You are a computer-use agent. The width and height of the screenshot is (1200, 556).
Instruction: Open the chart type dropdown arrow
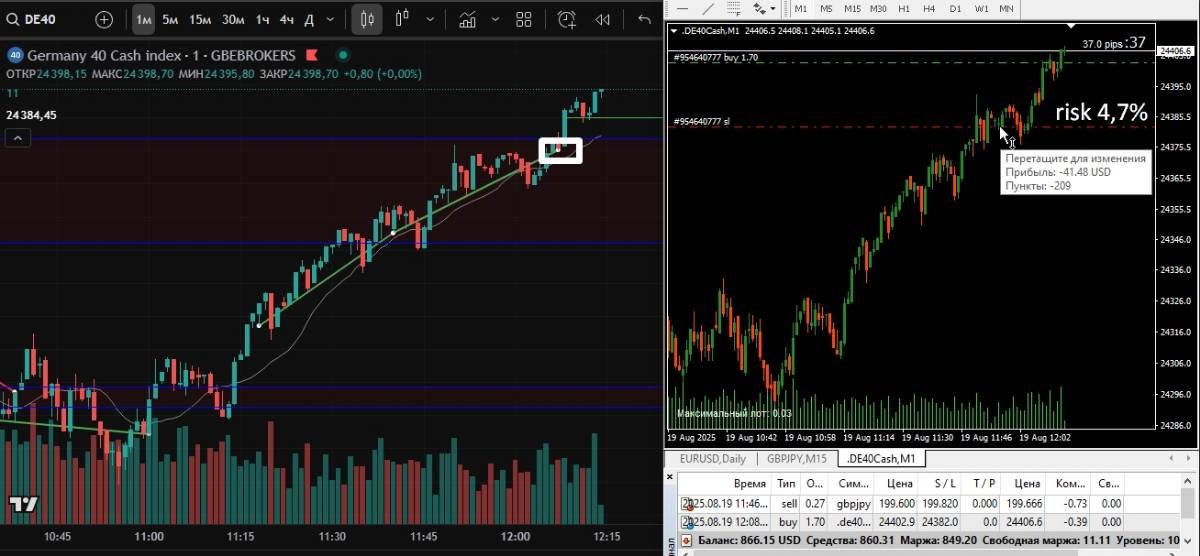(430, 19)
